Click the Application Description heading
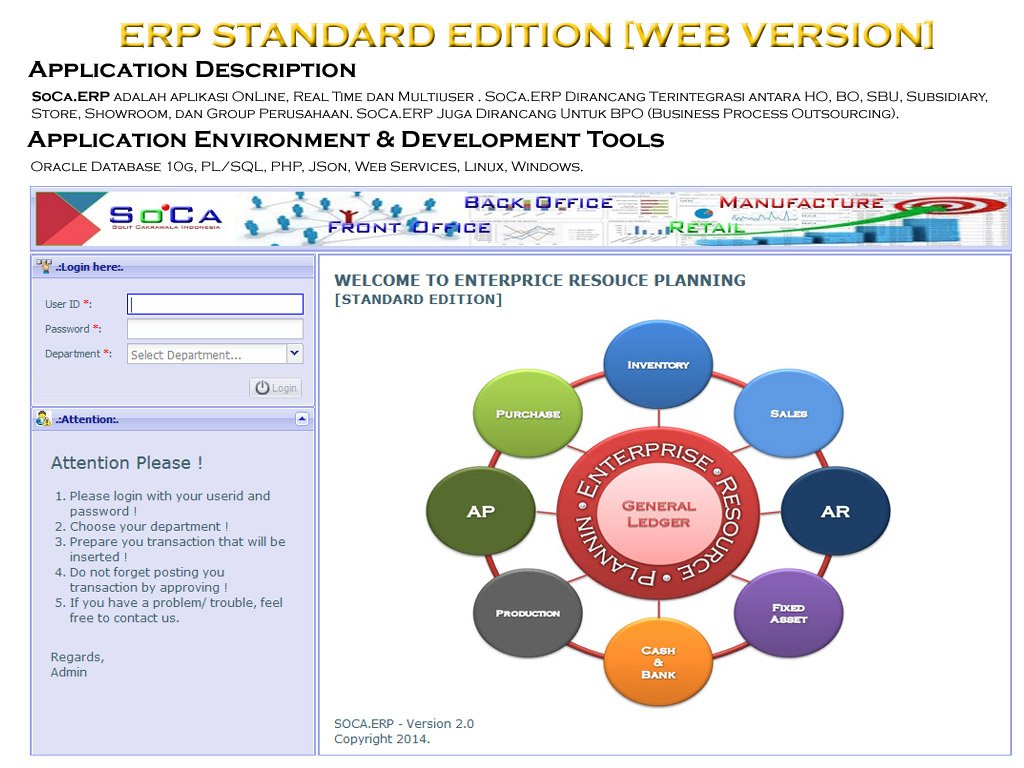Image resolution: width=1024 pixels, height=768 pixels. click(192, 69)
